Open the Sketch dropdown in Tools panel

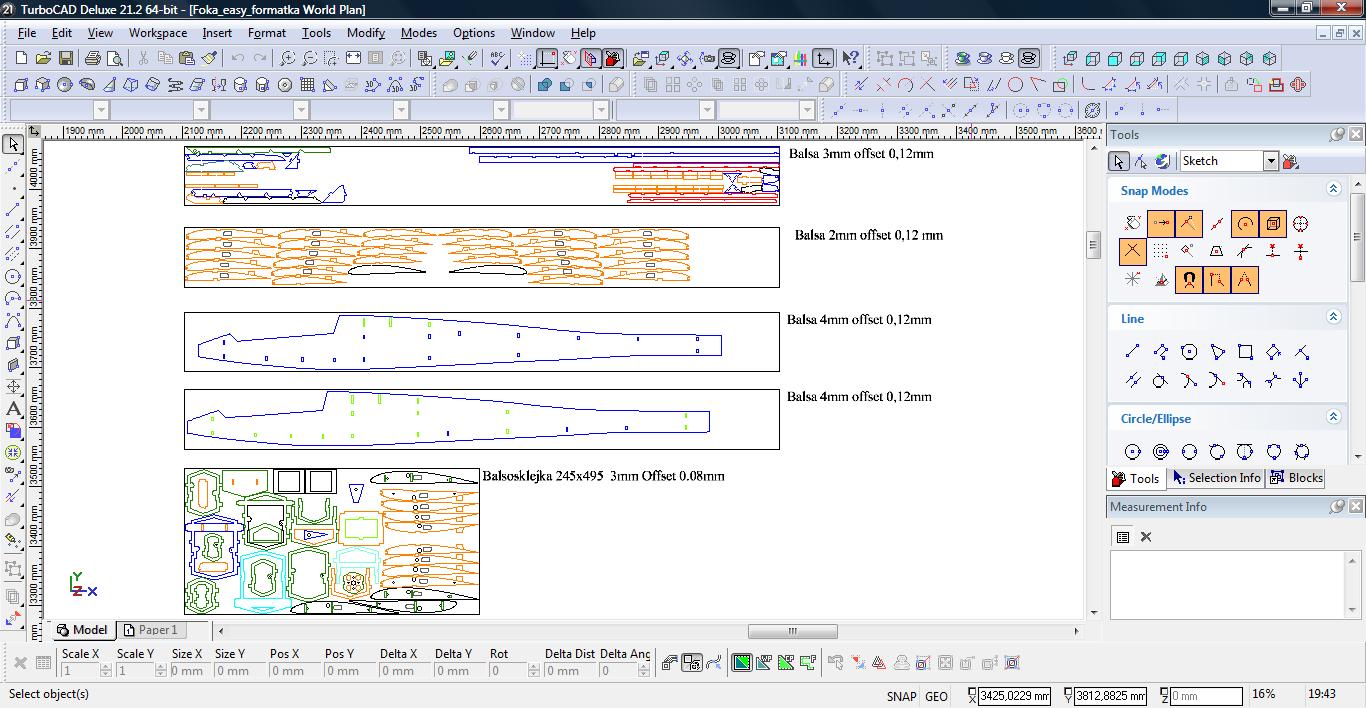pyautogui.click(x=1270, y=161)
